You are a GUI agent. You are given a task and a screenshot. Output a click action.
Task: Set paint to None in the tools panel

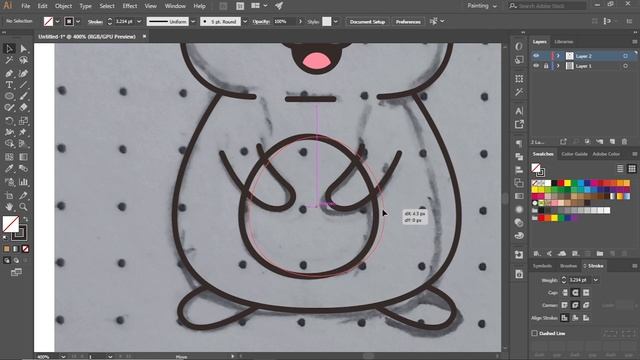tap(25, 249)
